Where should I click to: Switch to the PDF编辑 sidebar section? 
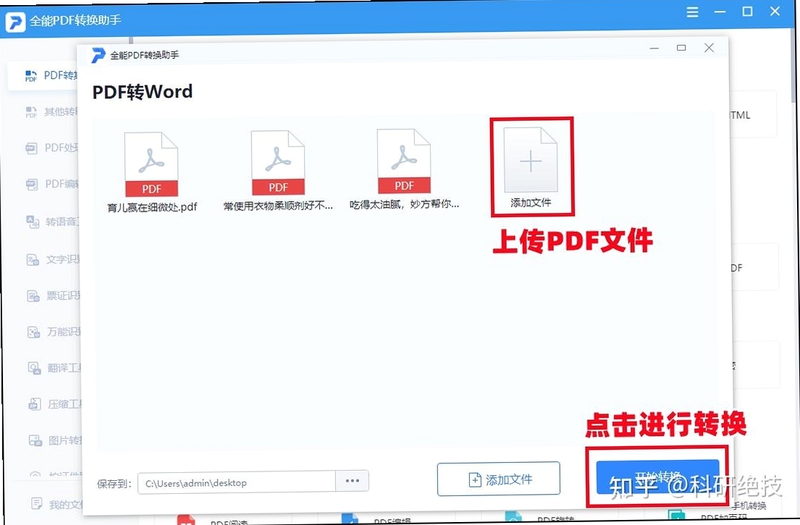tap(52, 184)
